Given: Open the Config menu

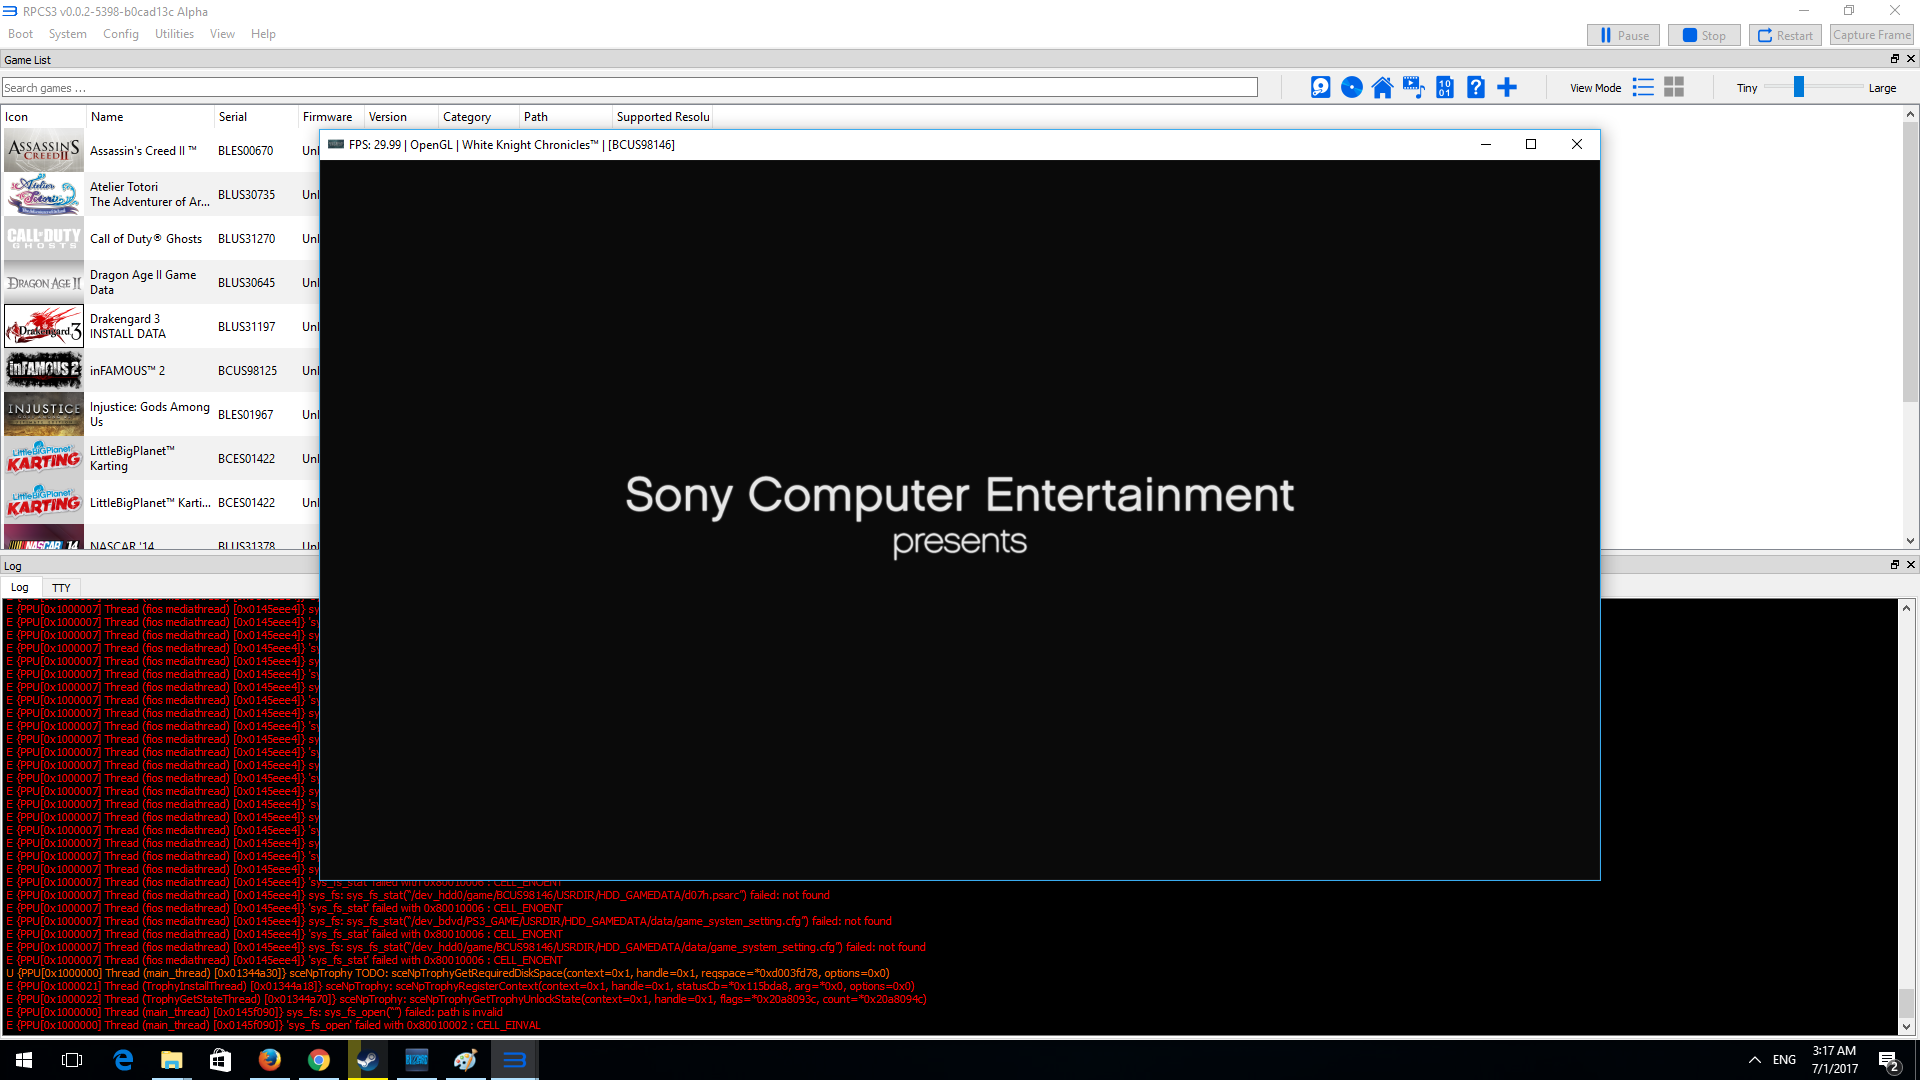Looking at the screenshot, I should tap(120, 34).
